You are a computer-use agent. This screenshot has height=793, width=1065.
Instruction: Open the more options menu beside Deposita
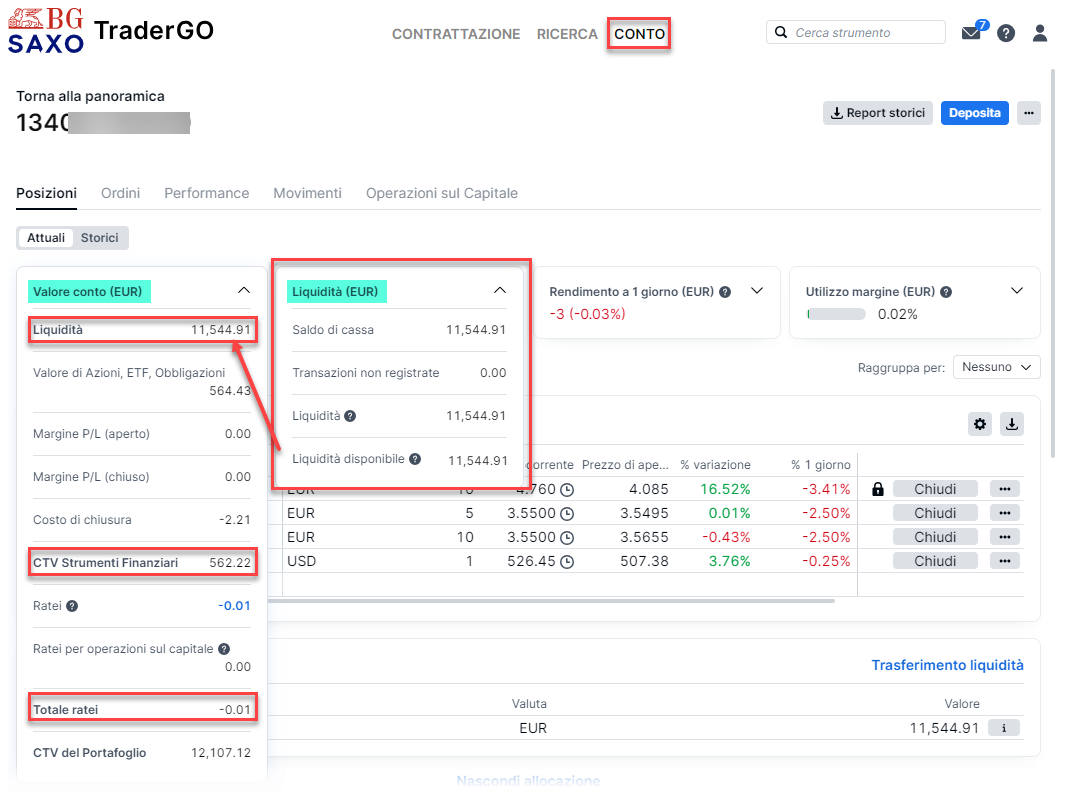coord(1029,113)
